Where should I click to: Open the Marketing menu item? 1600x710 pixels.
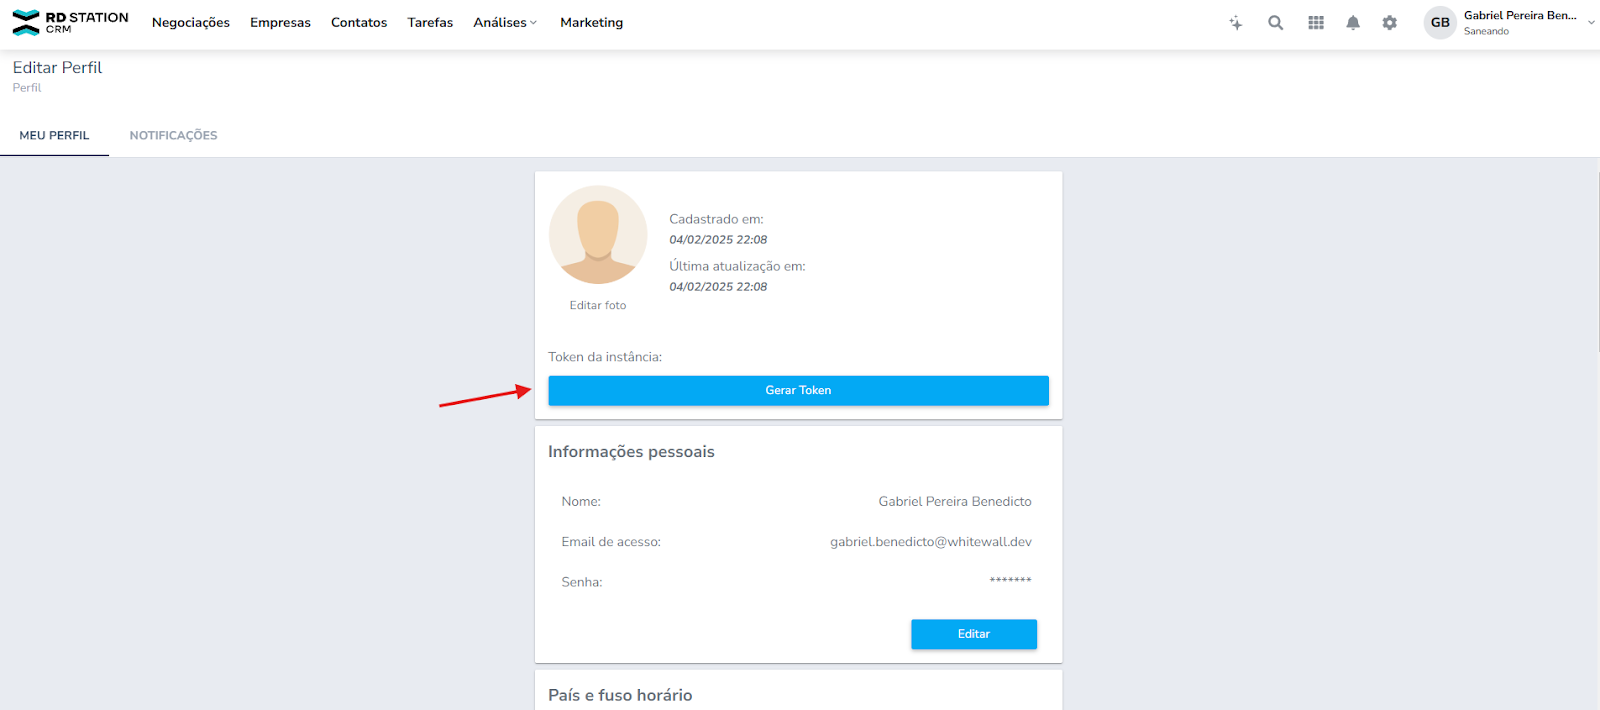591,23
